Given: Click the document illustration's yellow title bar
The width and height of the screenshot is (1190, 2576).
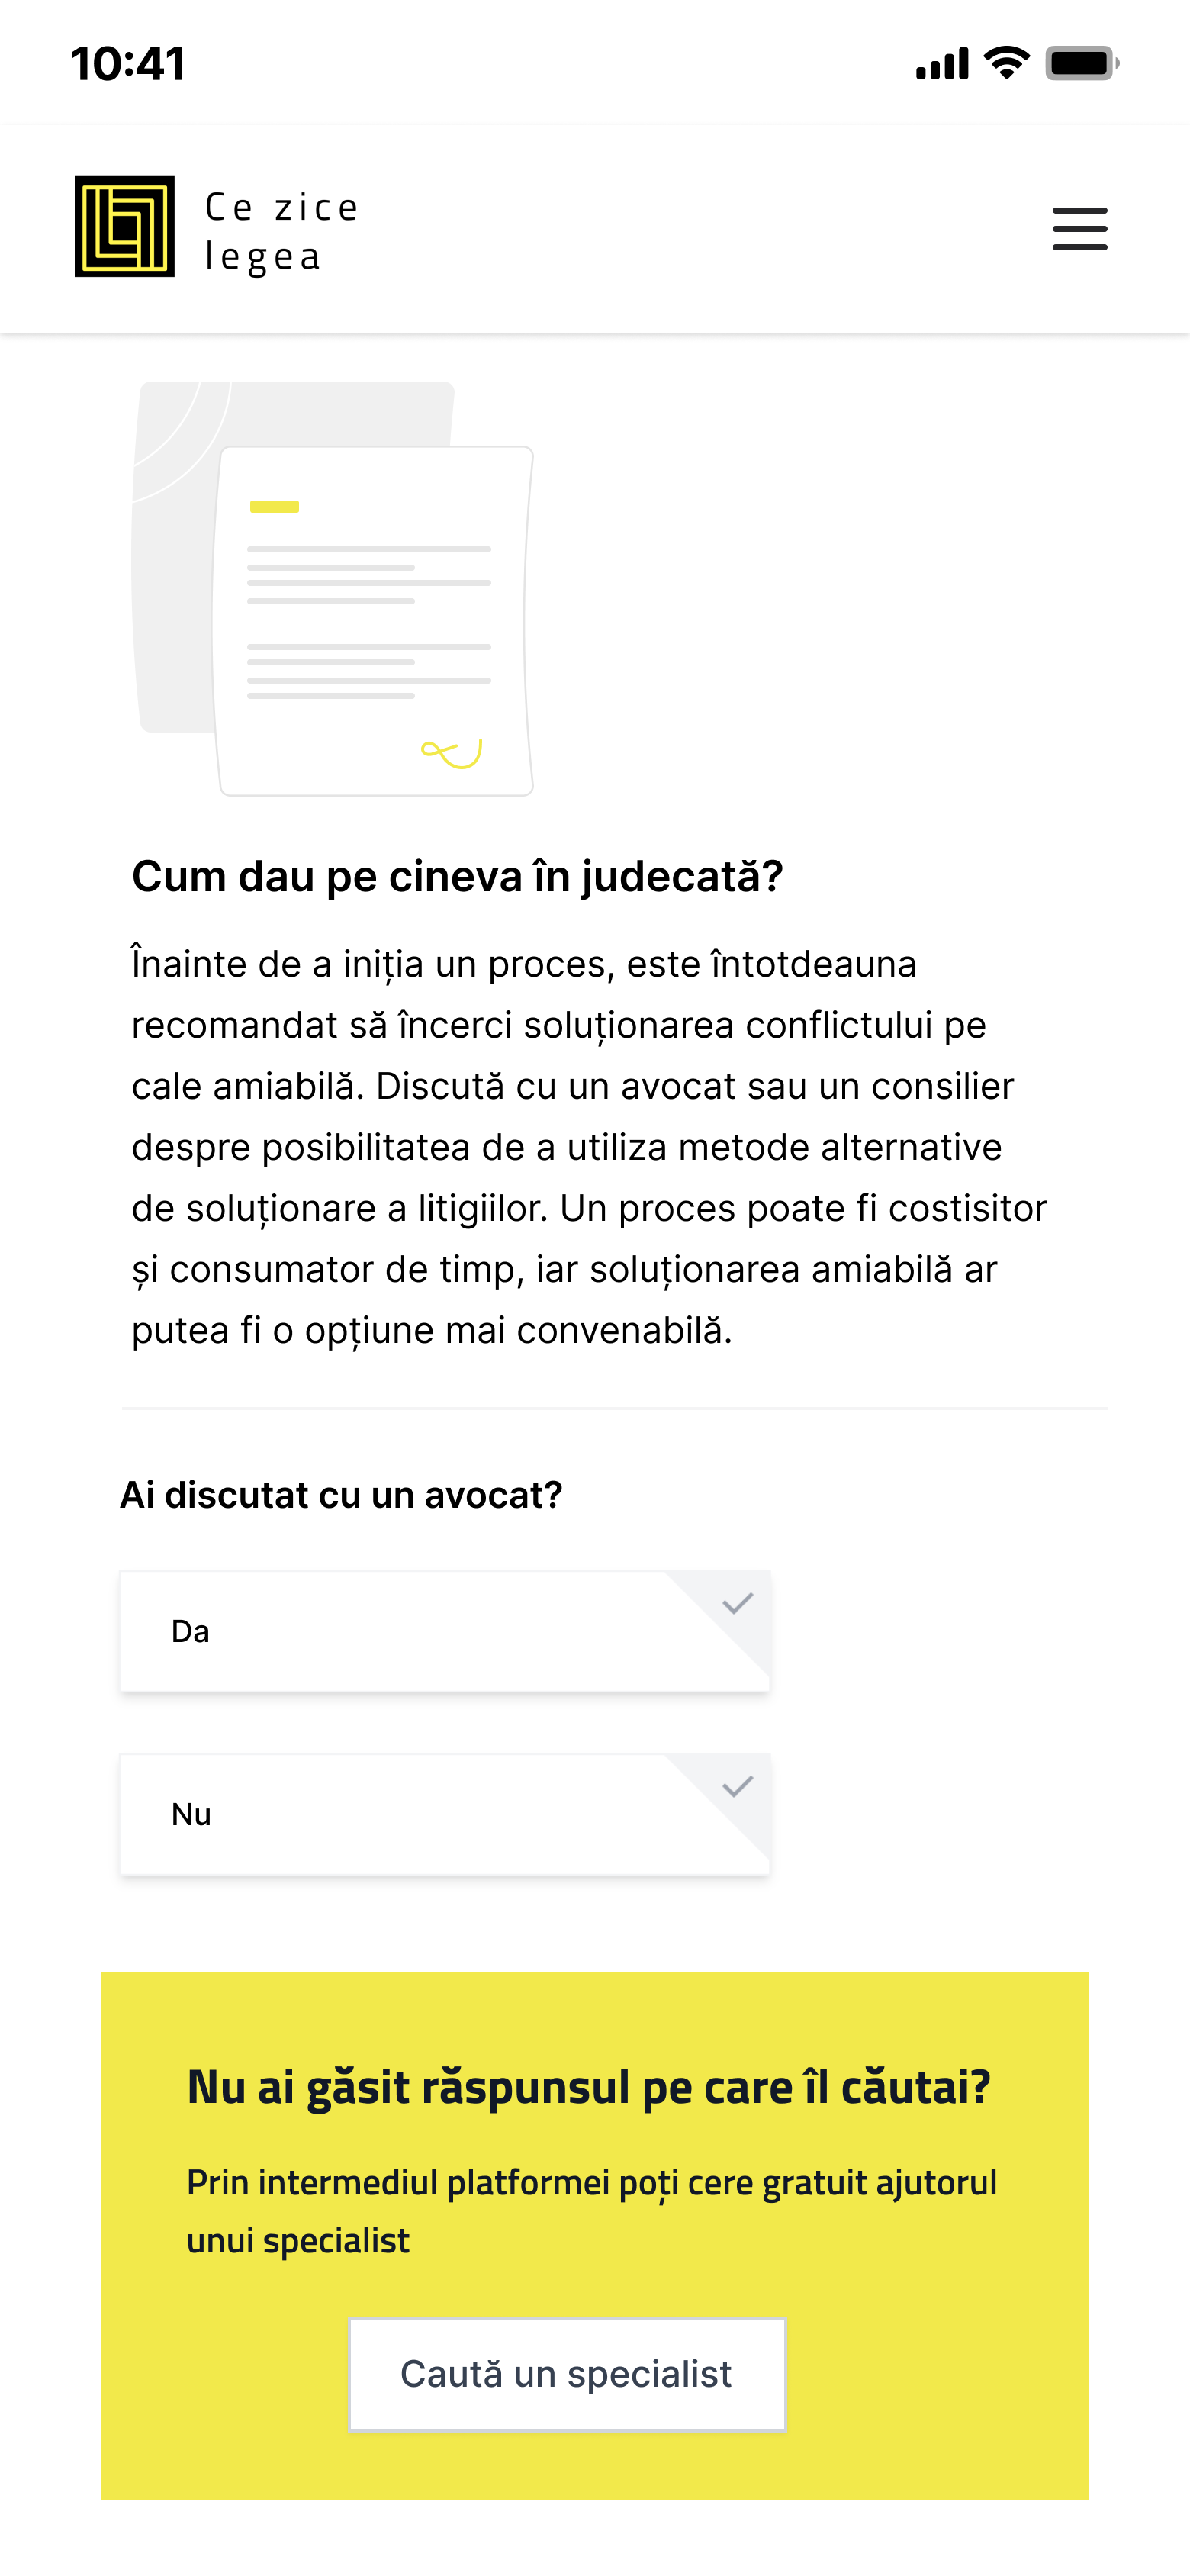Looking at the screenshot, I should (274, 507).
